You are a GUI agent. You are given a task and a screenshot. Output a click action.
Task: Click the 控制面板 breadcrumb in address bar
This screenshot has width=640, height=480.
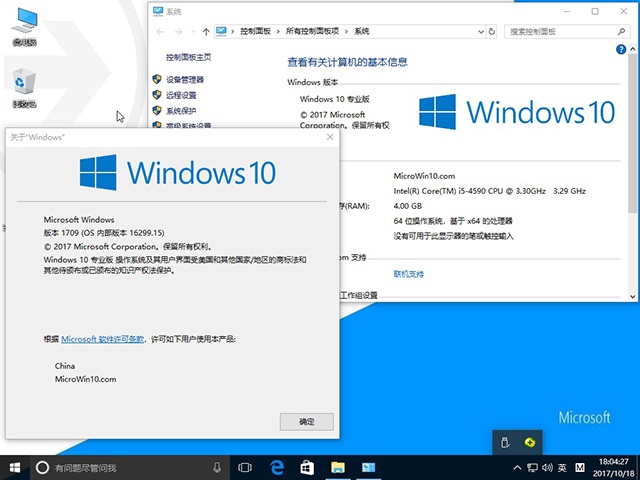(259, 31)
